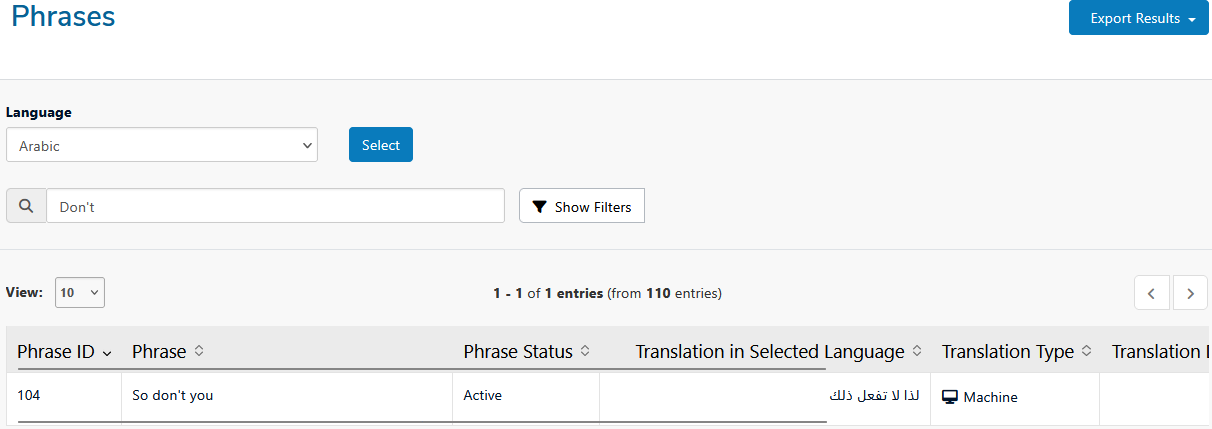
Task: Sort by Phrase column sort icon
Action: pyautogui.click(x=199, y=351)
